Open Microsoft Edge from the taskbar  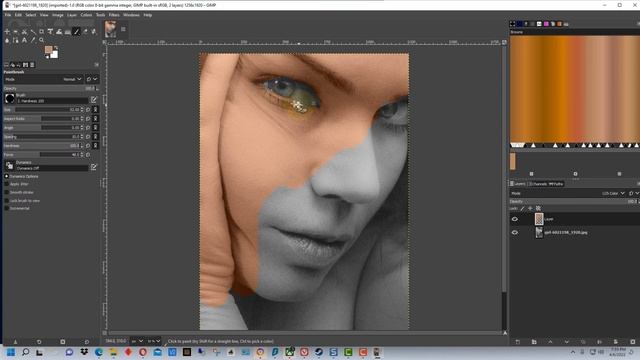coord(99,352)
